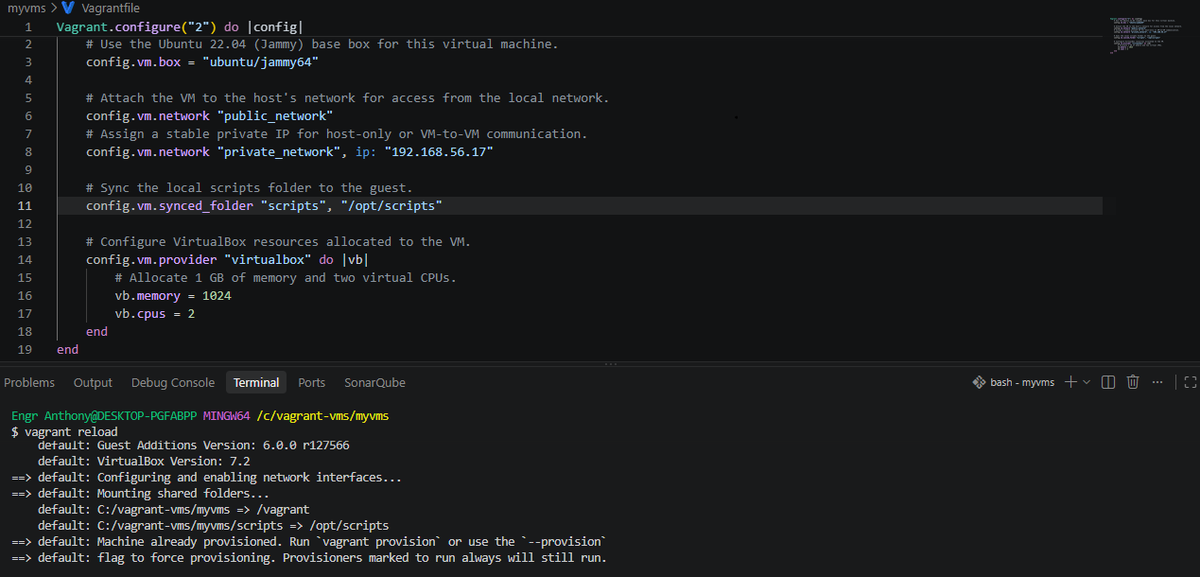
Task: Open terminal panel more actions menu
Action: 1157,382
